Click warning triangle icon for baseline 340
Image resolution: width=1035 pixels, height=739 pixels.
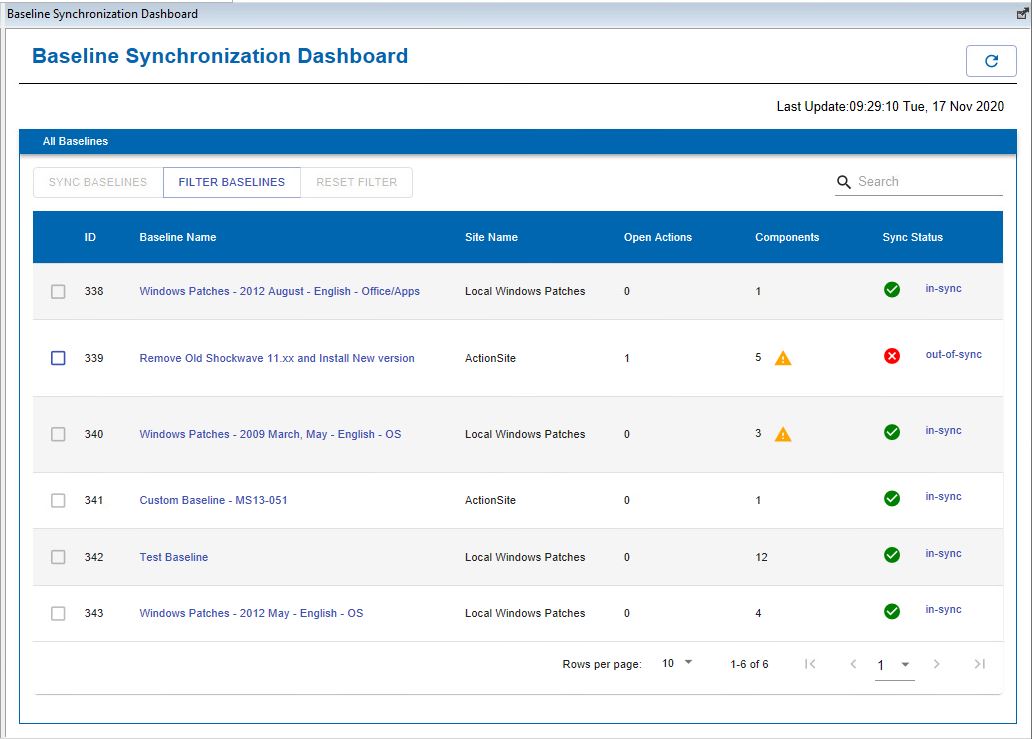point(783,434)
